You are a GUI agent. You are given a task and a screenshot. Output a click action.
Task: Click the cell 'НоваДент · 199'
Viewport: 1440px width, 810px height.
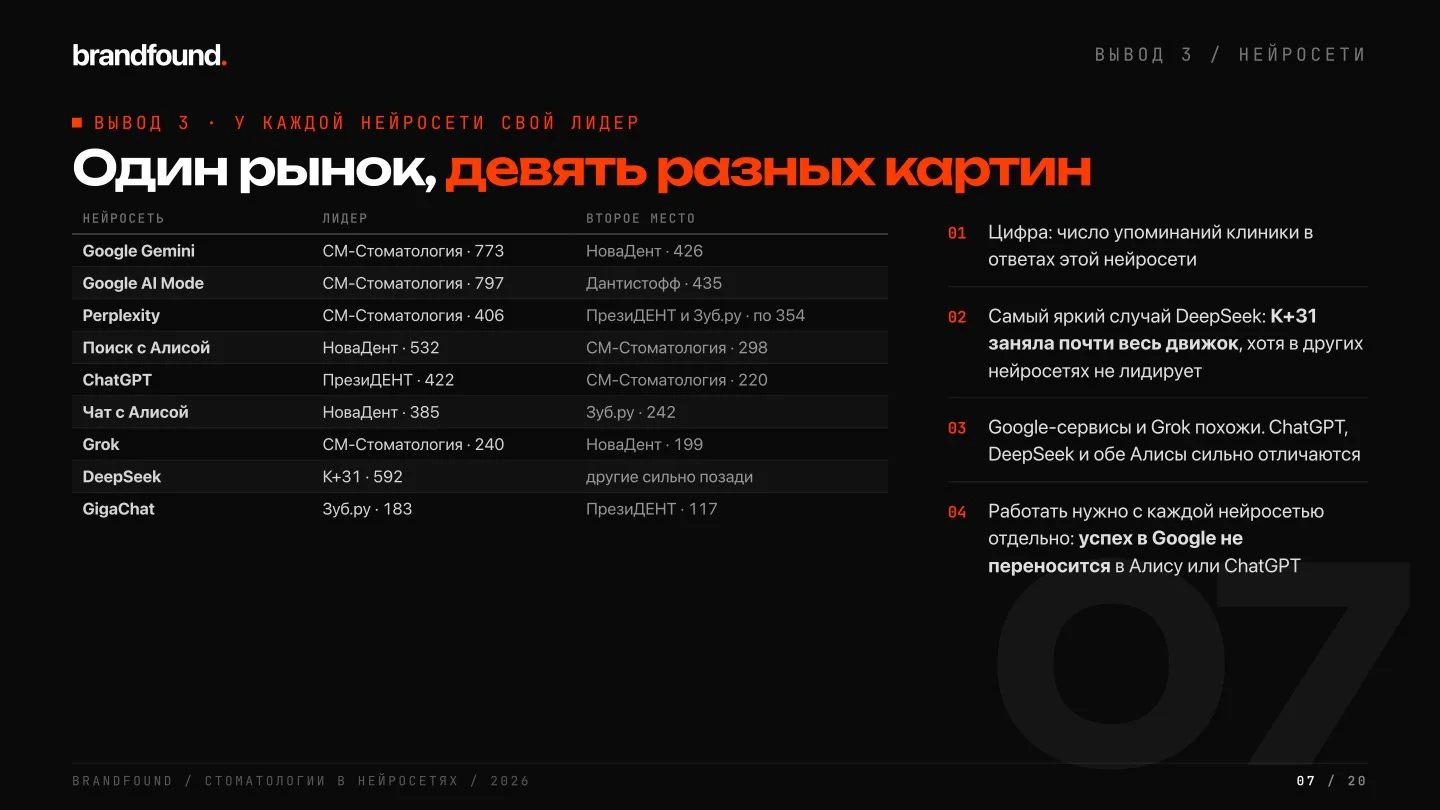pos(644,444)
